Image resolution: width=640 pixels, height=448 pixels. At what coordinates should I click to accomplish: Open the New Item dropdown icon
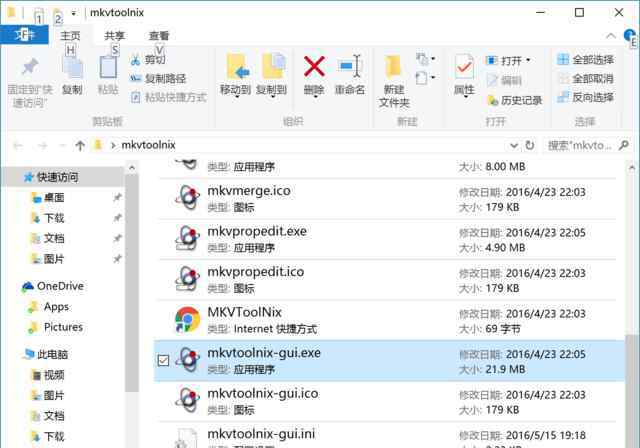(x=425, y=59)
